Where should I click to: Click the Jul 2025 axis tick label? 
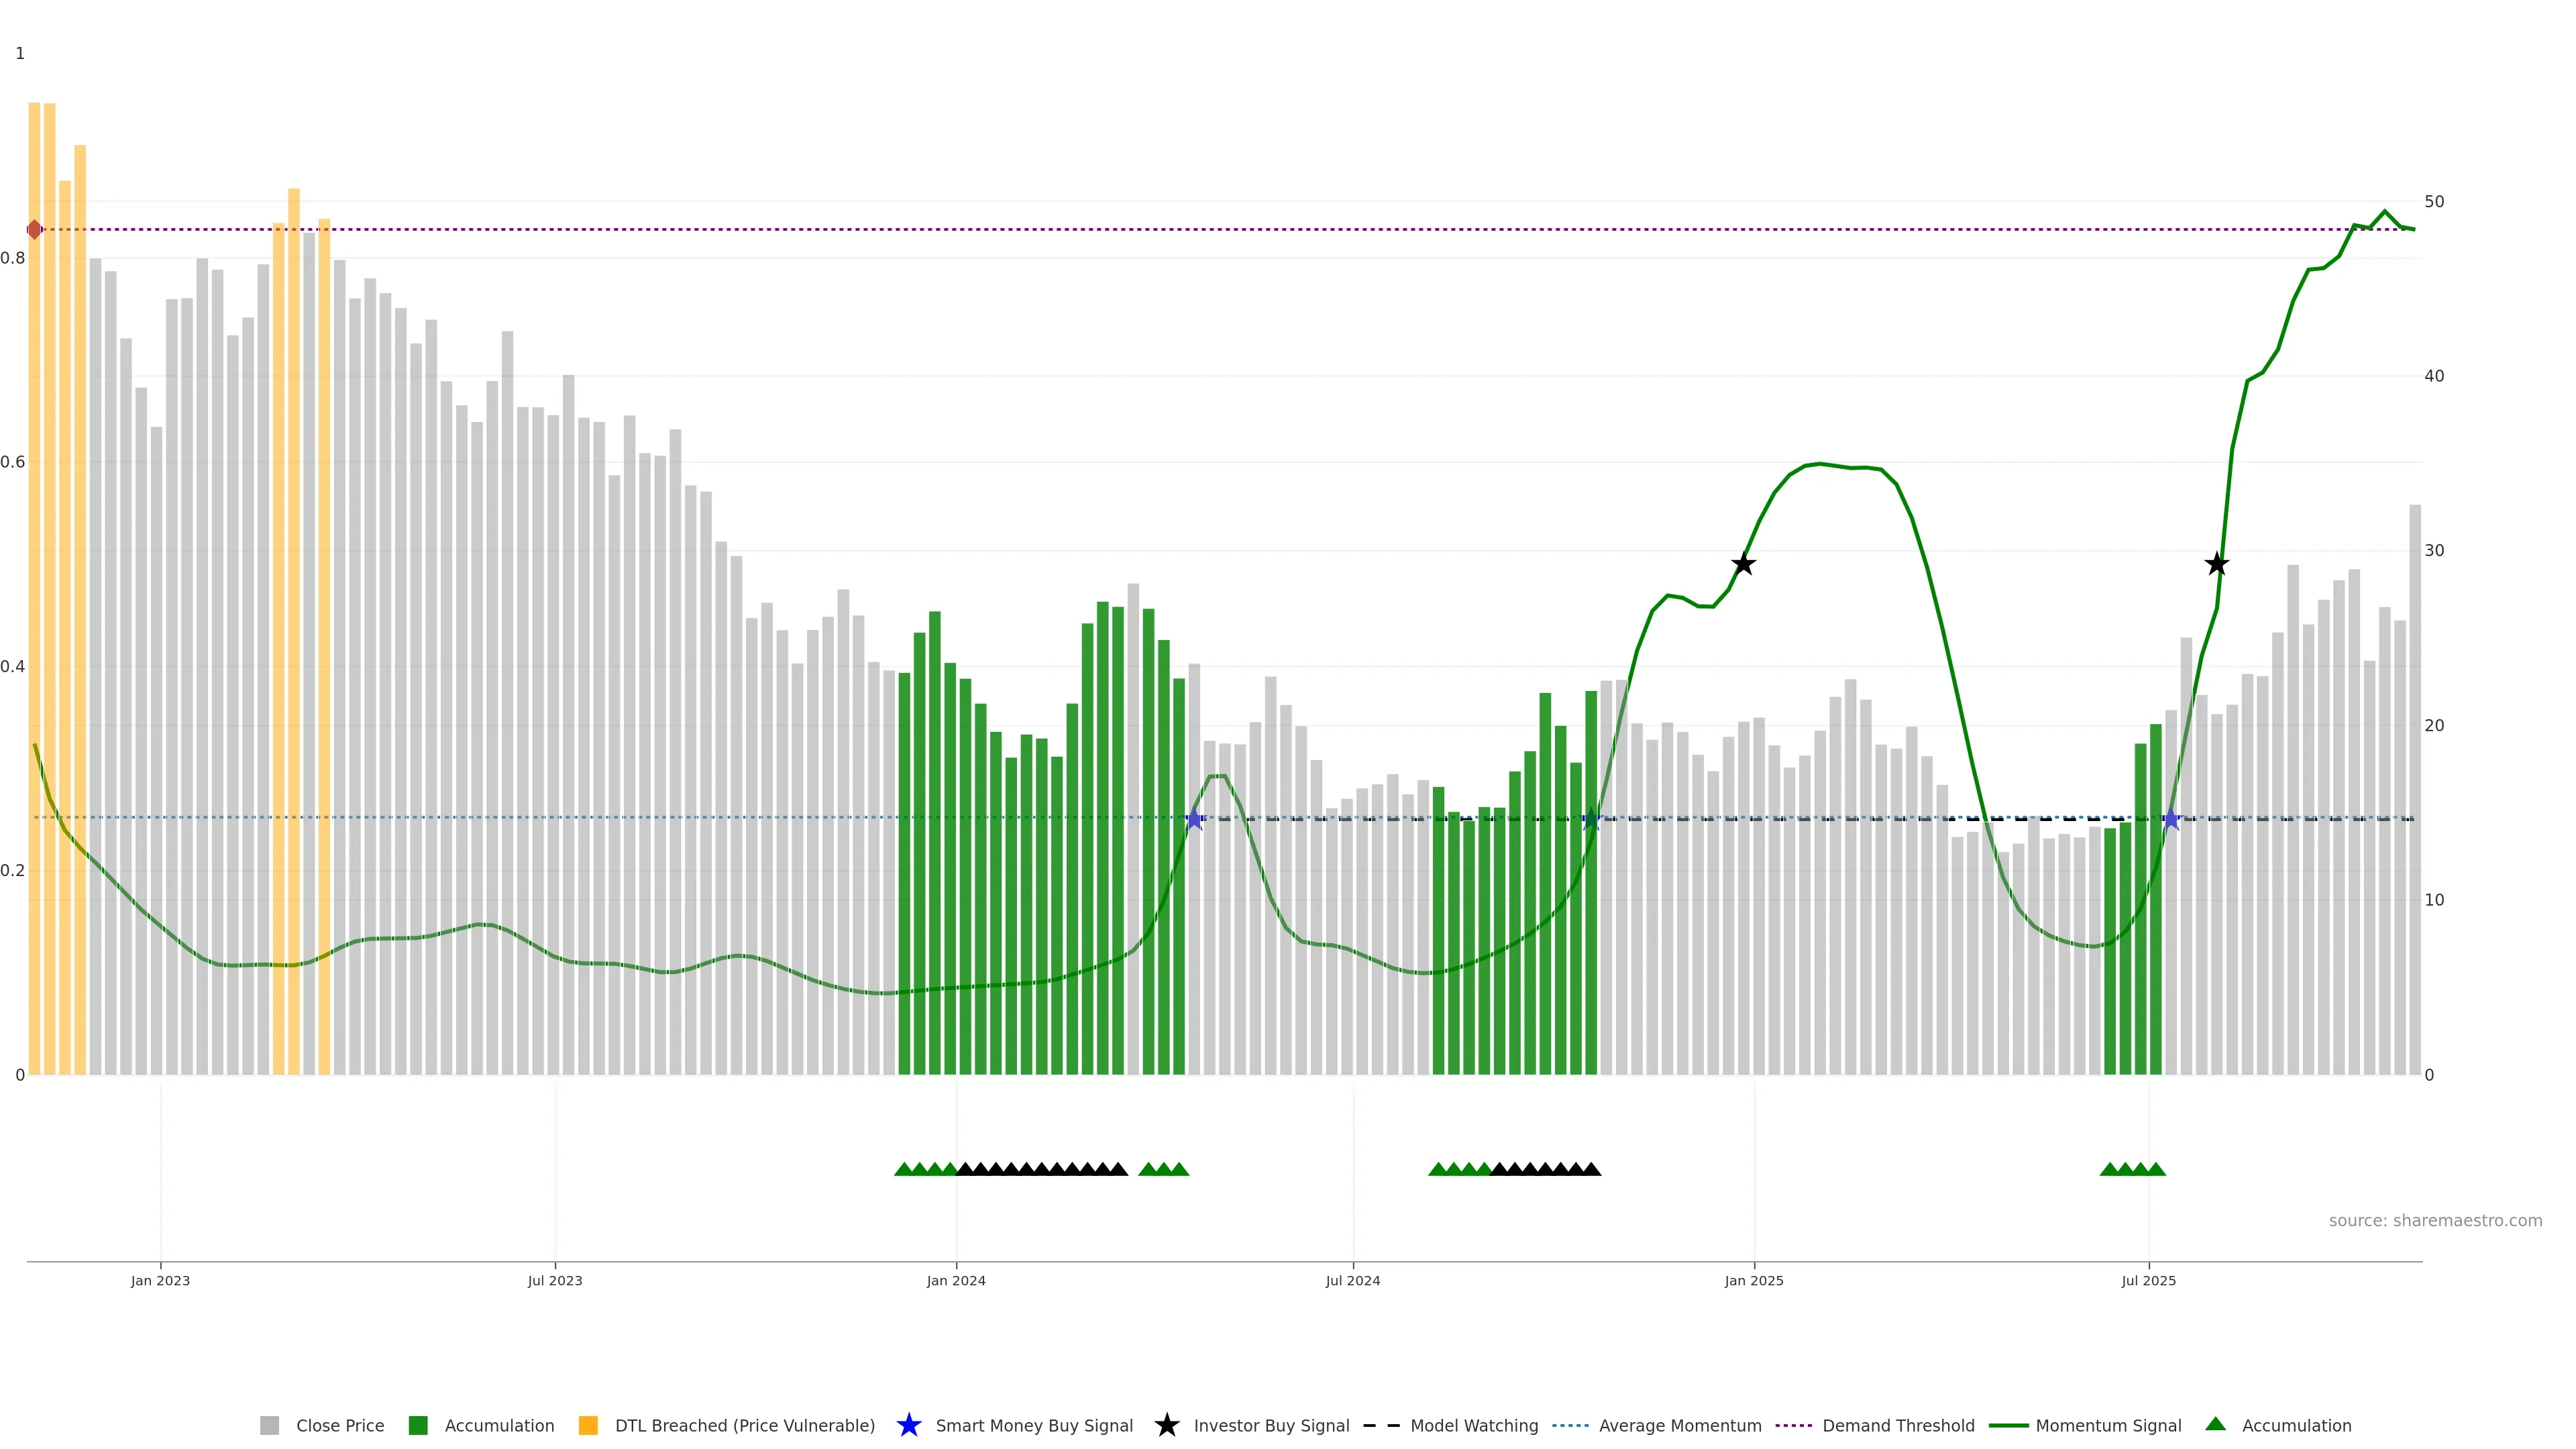tap(2148, 1280)
